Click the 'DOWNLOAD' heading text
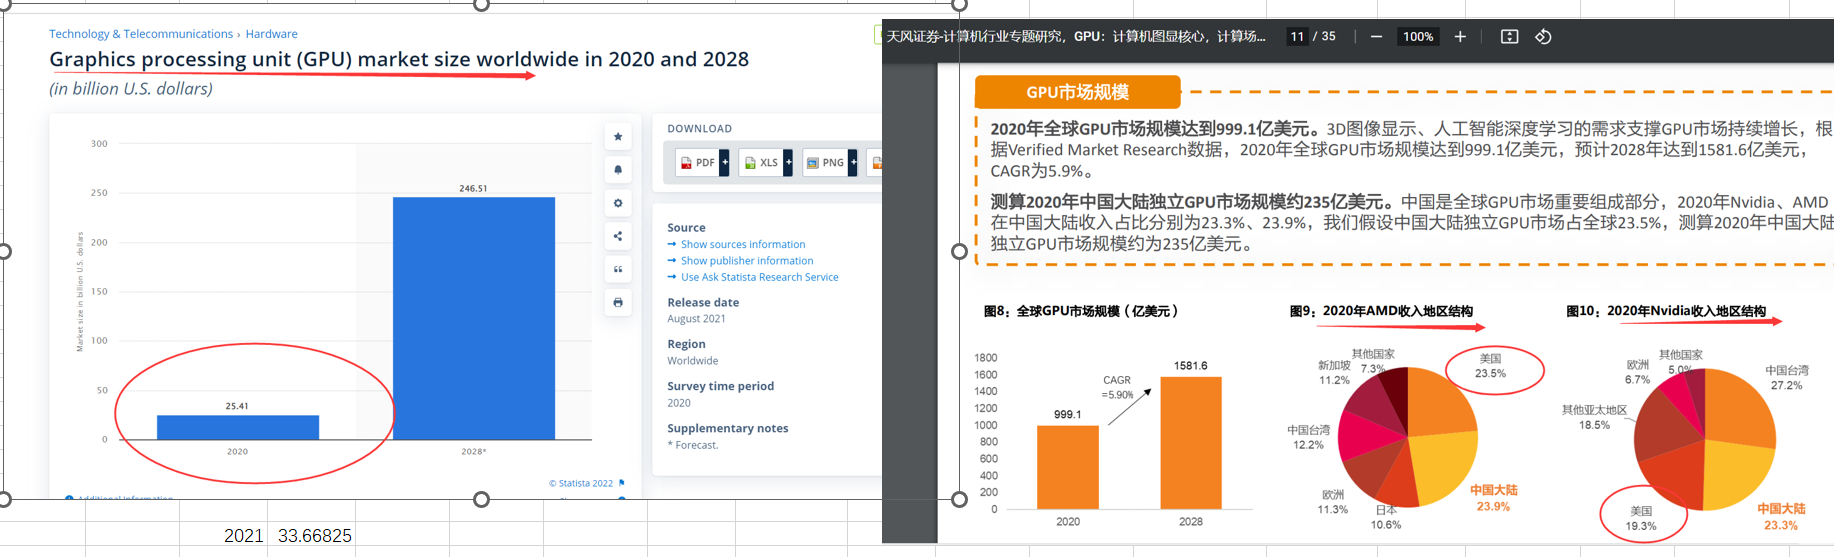Viewport: 1834px width, 557px height. (700, 129)
